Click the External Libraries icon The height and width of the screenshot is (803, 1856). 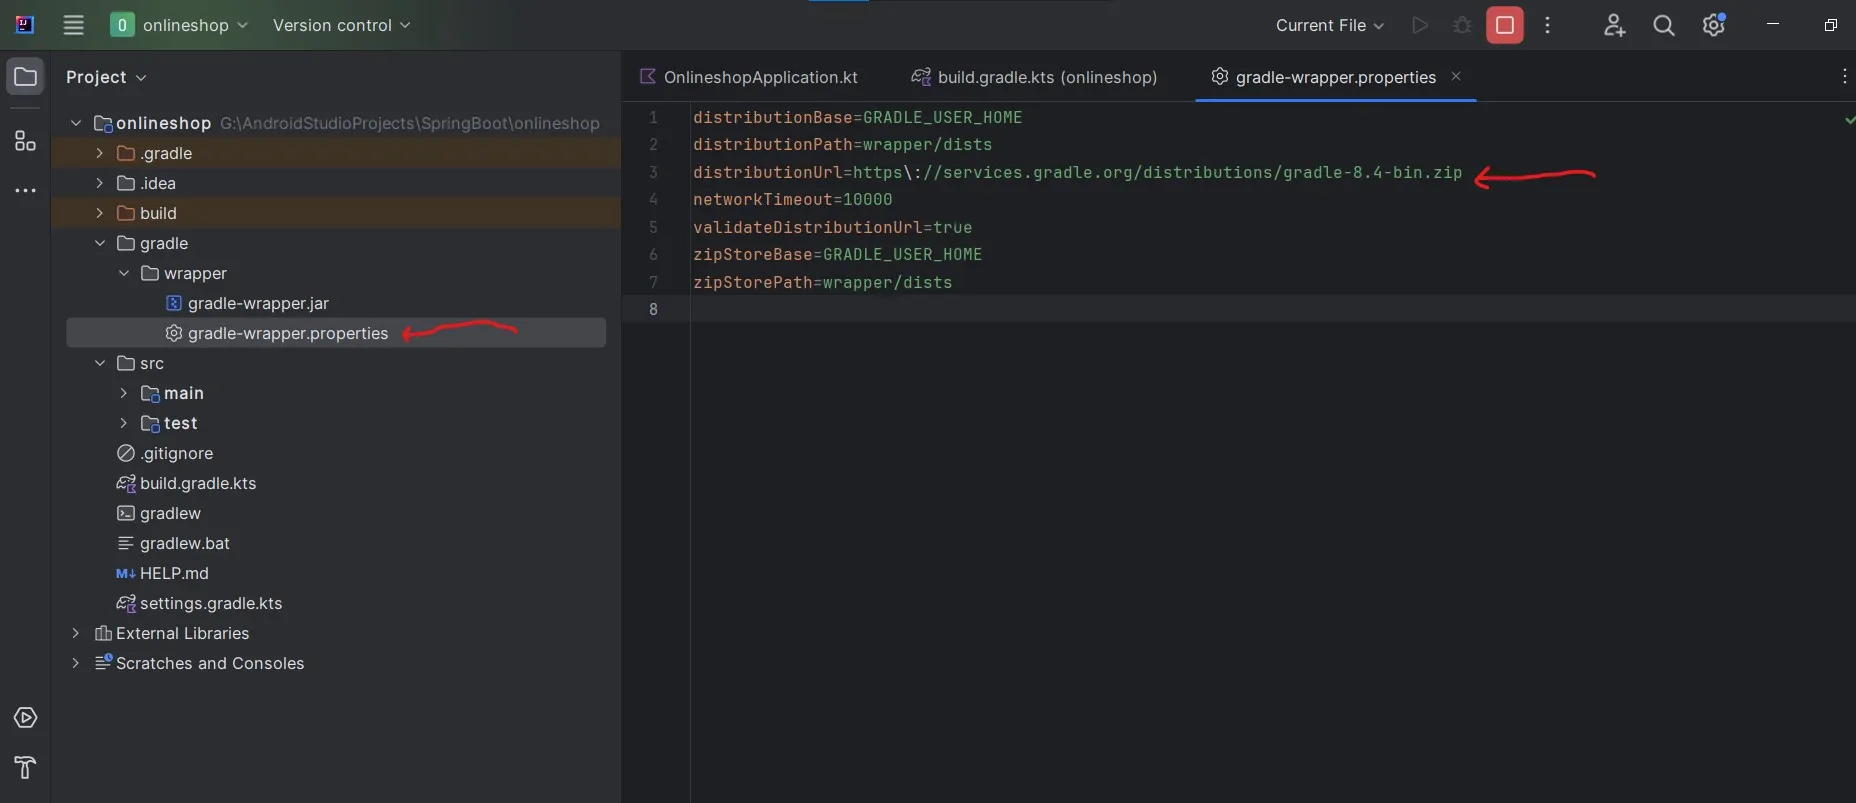point(102,633)
